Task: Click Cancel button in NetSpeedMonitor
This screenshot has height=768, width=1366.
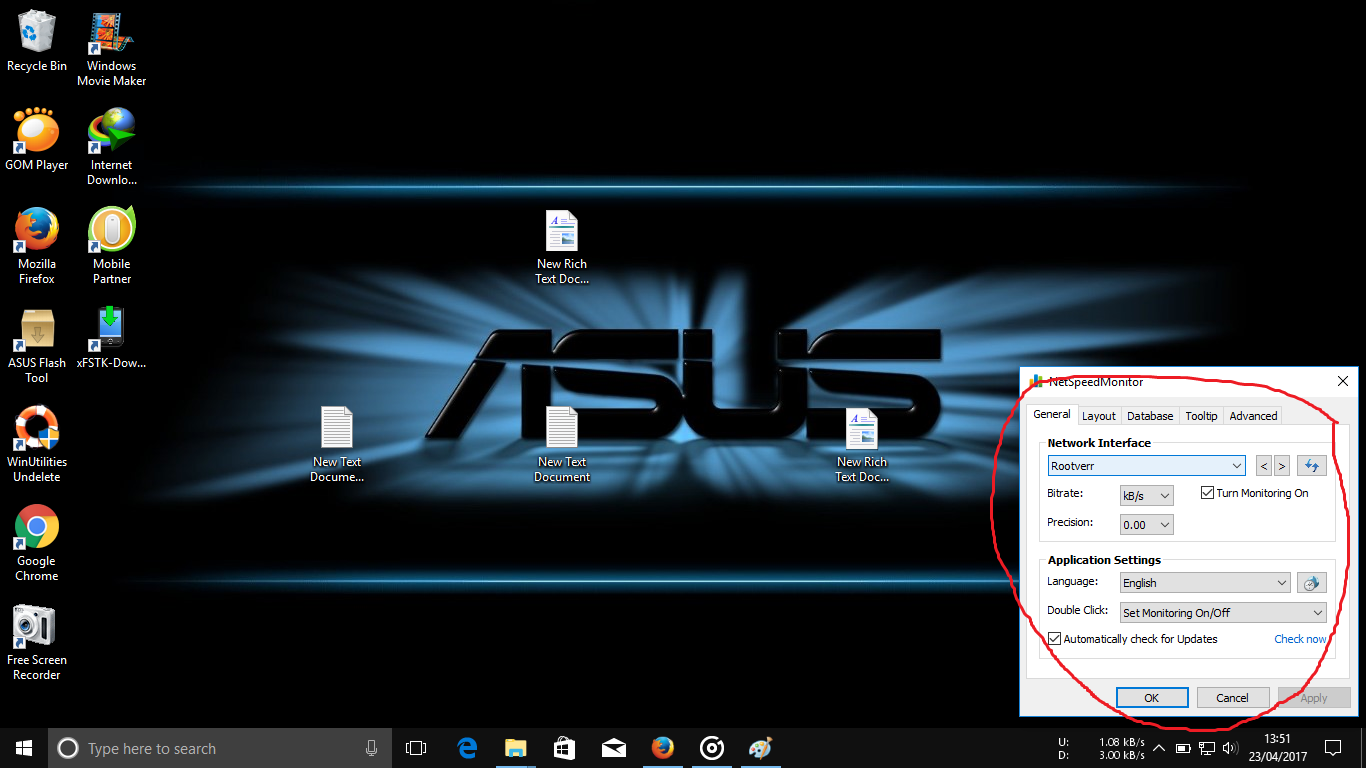Action: (1233, 698)
